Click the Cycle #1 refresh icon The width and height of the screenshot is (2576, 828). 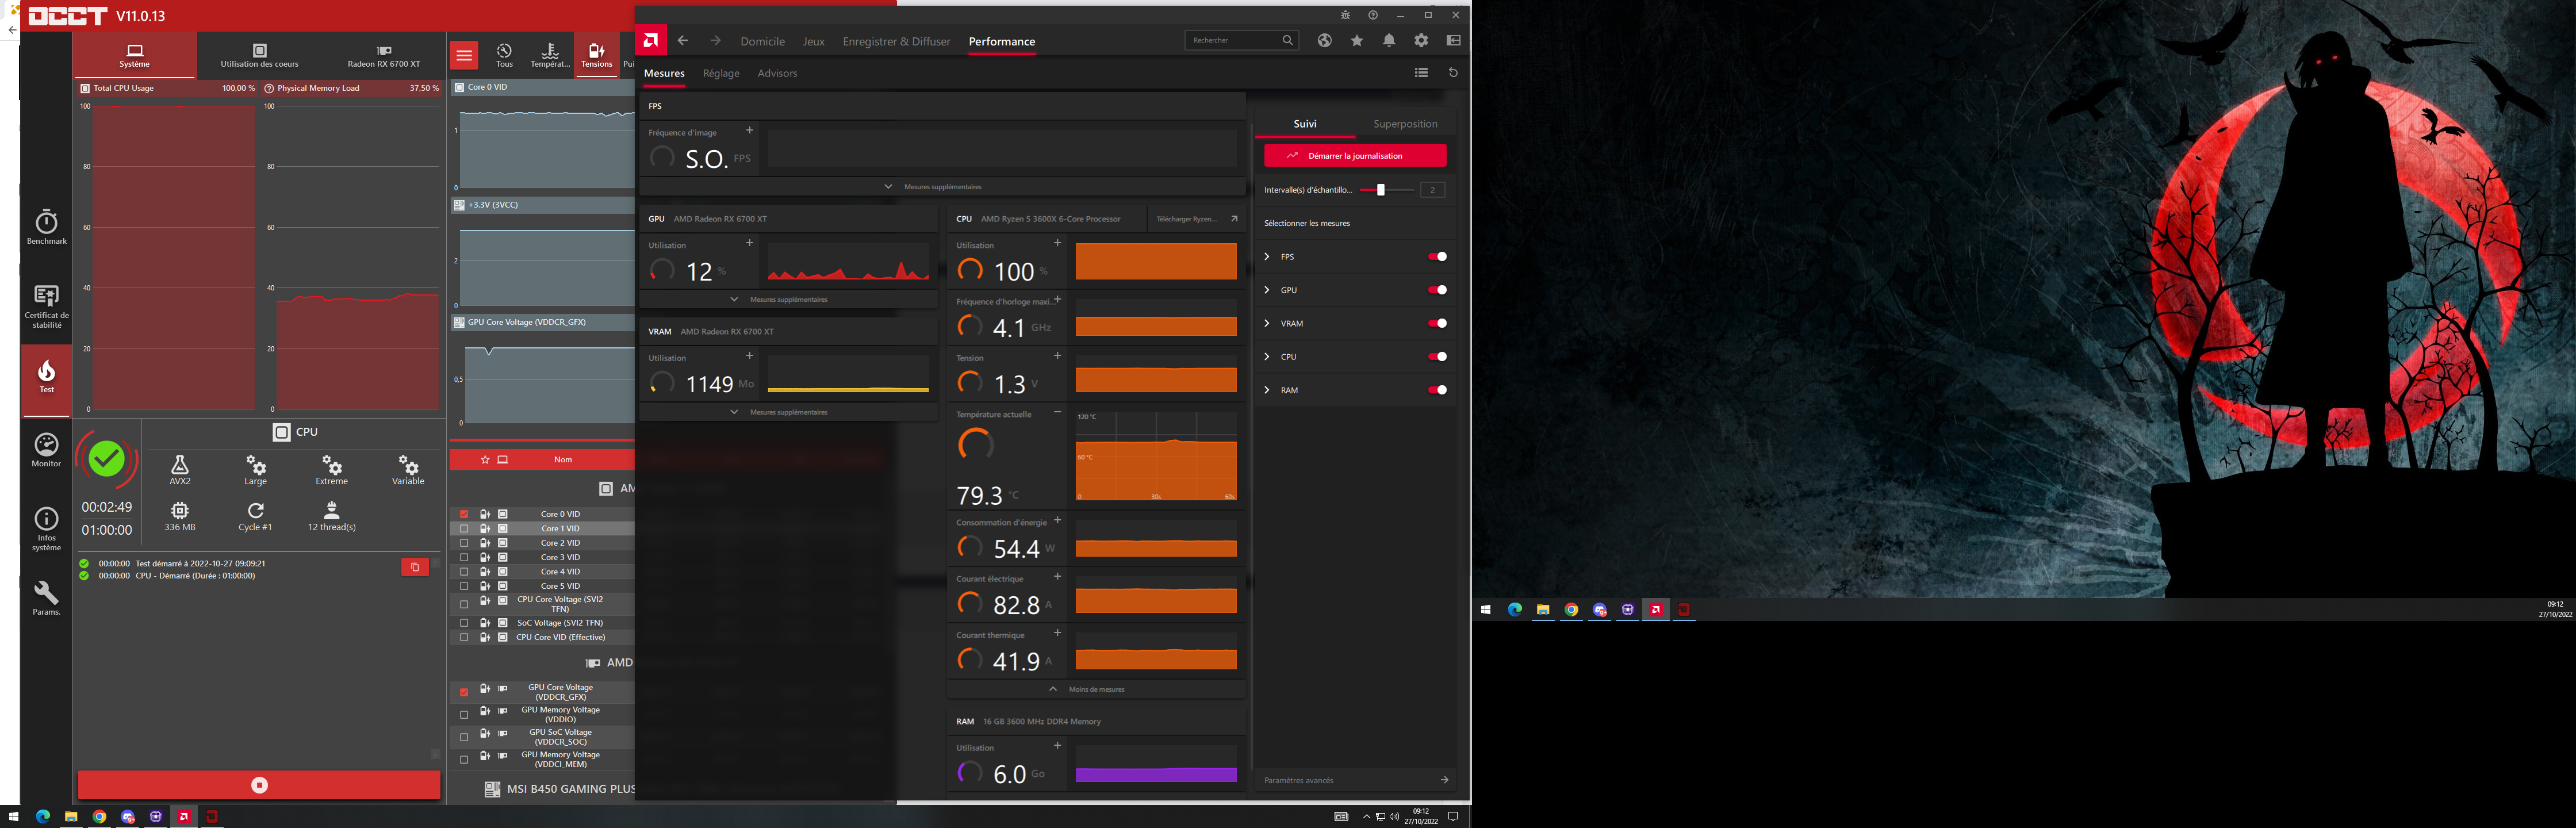[256, 510]
